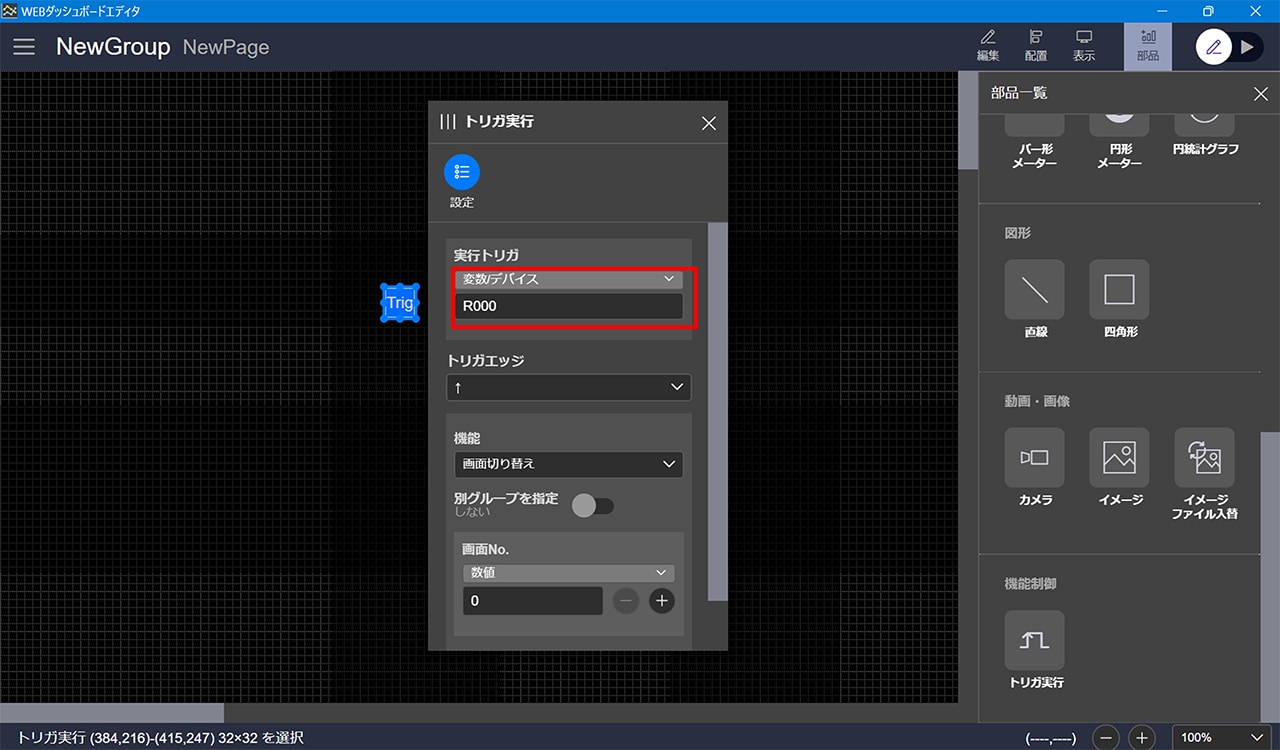
Task: Open the 配置 menu in toolbar
Action: click(1036, 46)
